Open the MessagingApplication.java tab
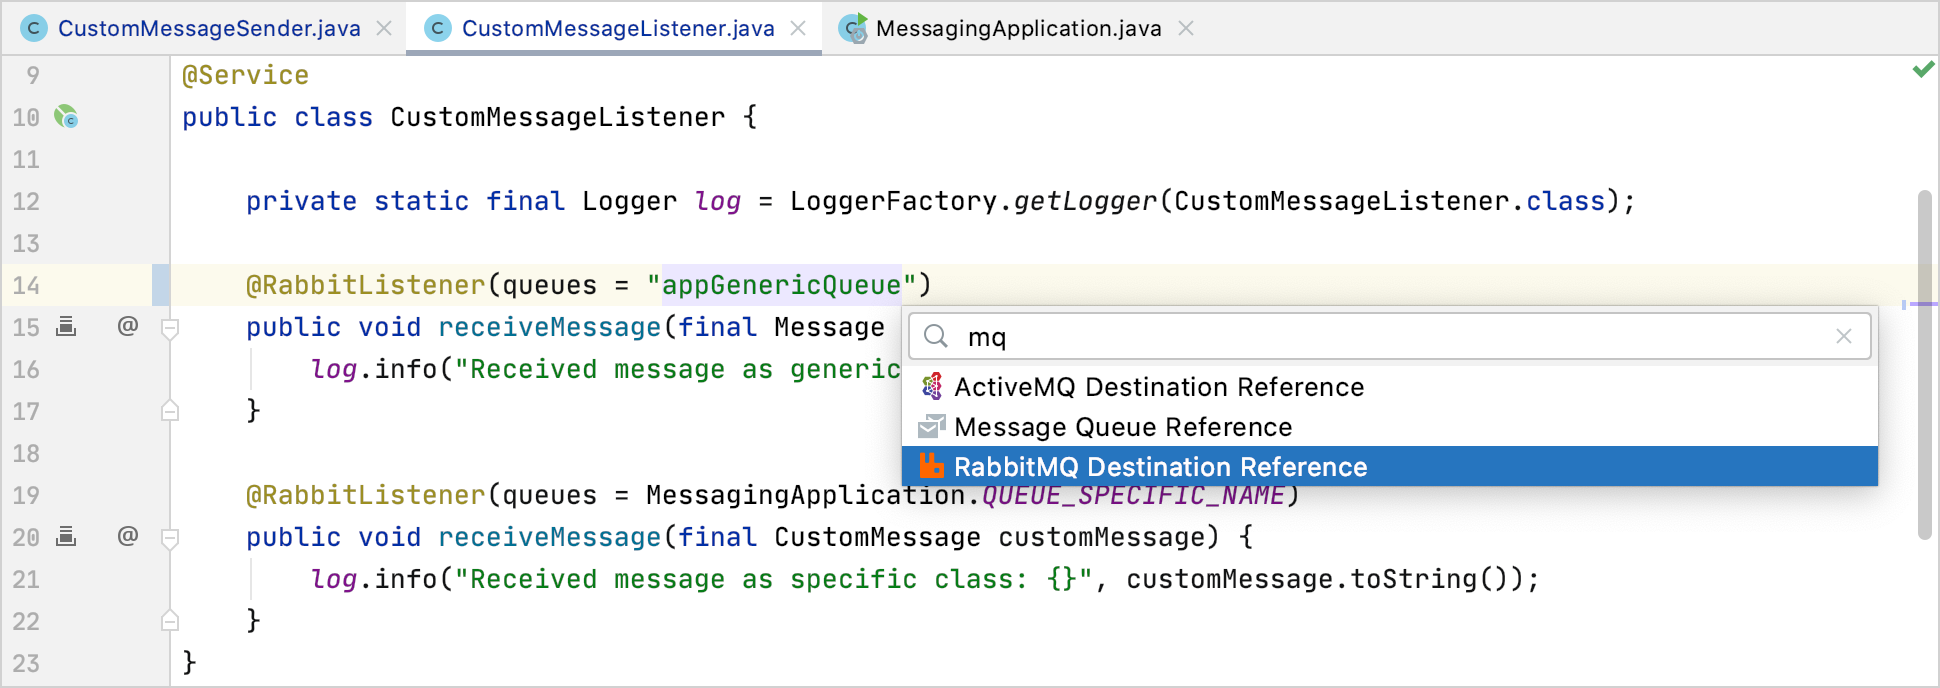The height and width of the screenshot is (688, 1940). click(1017, 28)
